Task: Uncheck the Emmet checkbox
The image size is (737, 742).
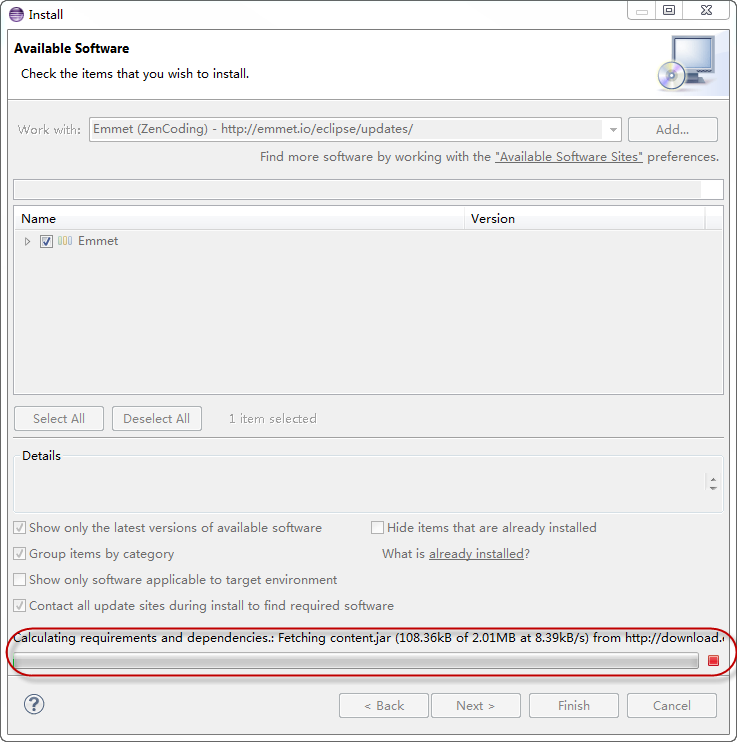Action: click(46, 241)
